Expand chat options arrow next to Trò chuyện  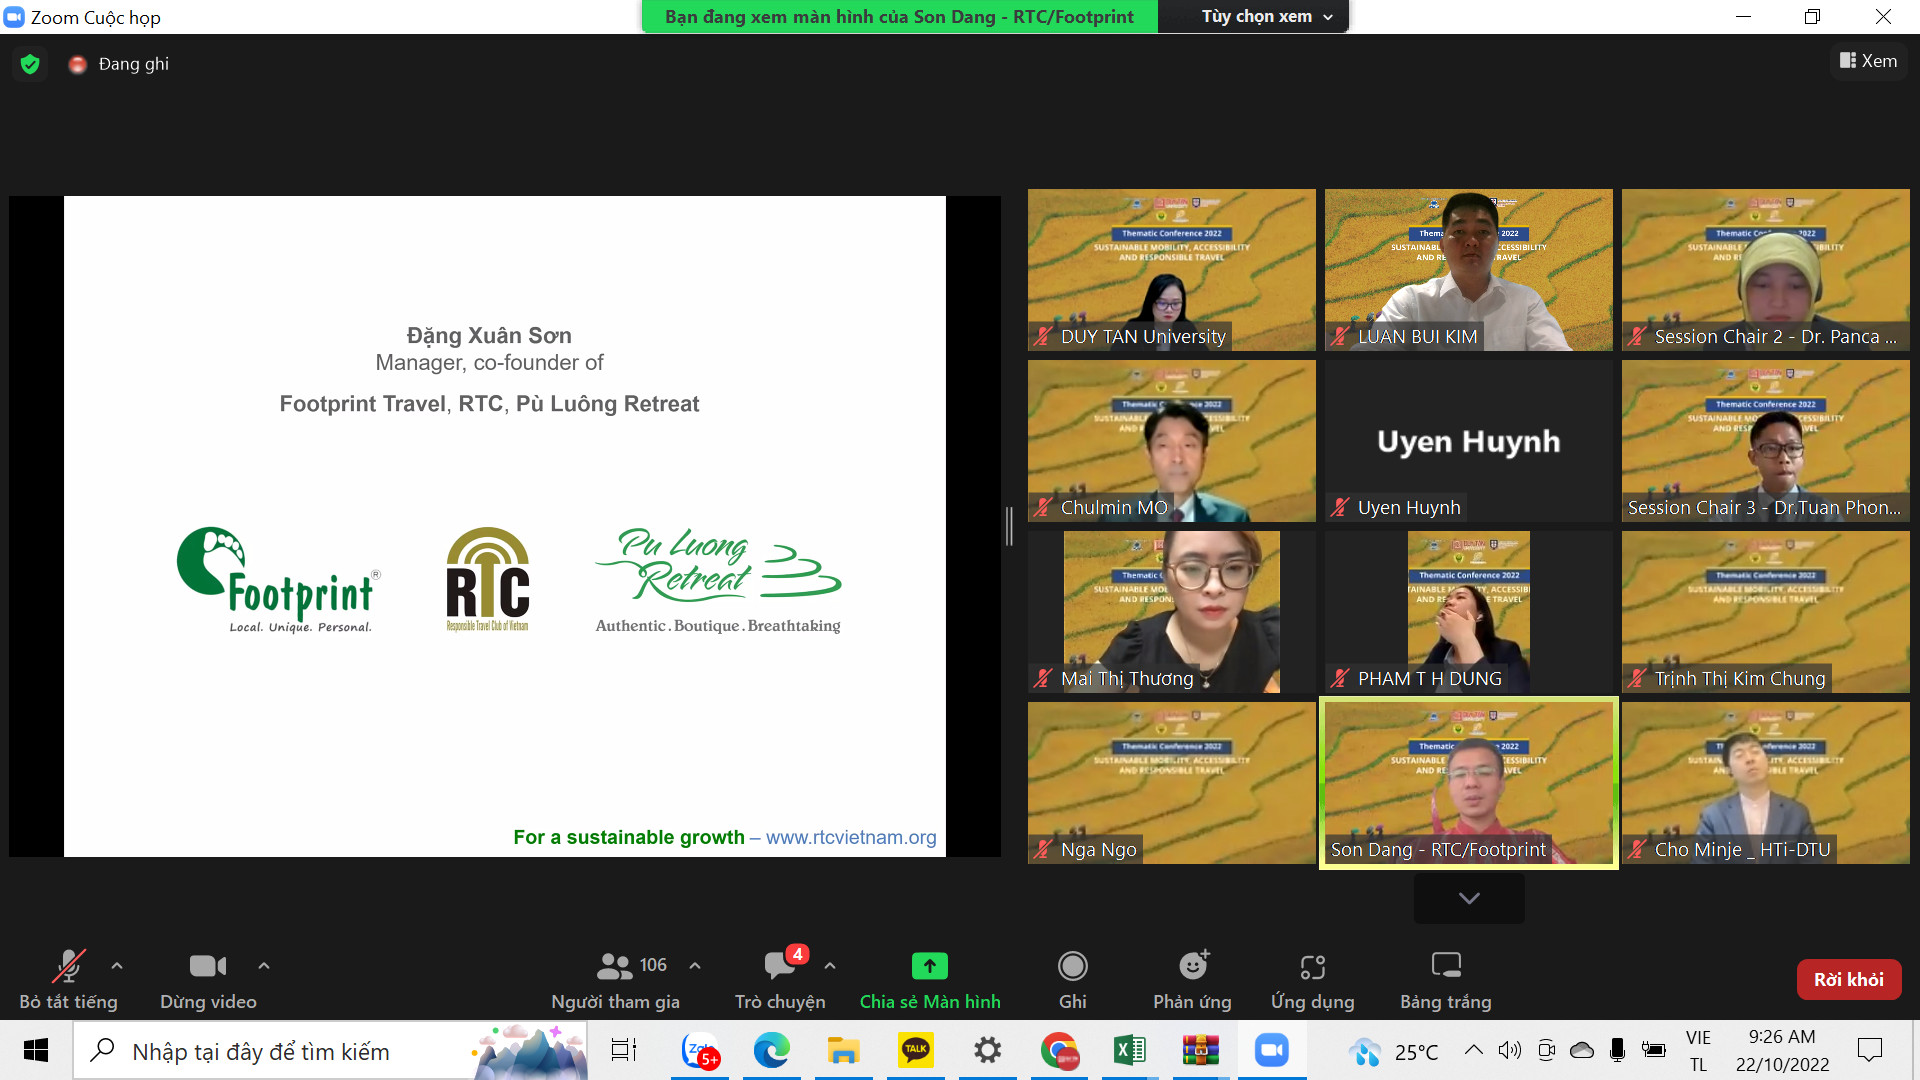pos(830,966)
